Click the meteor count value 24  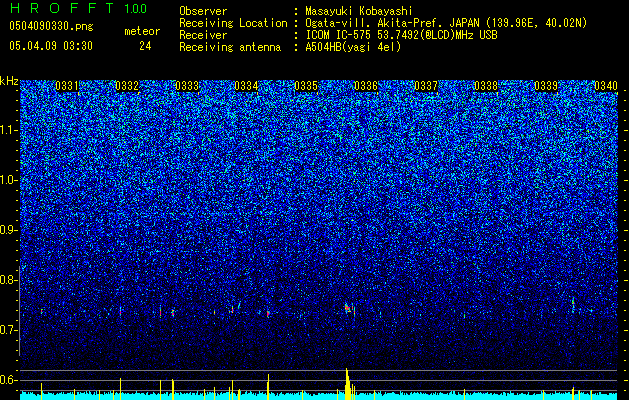tap(145, 46)
